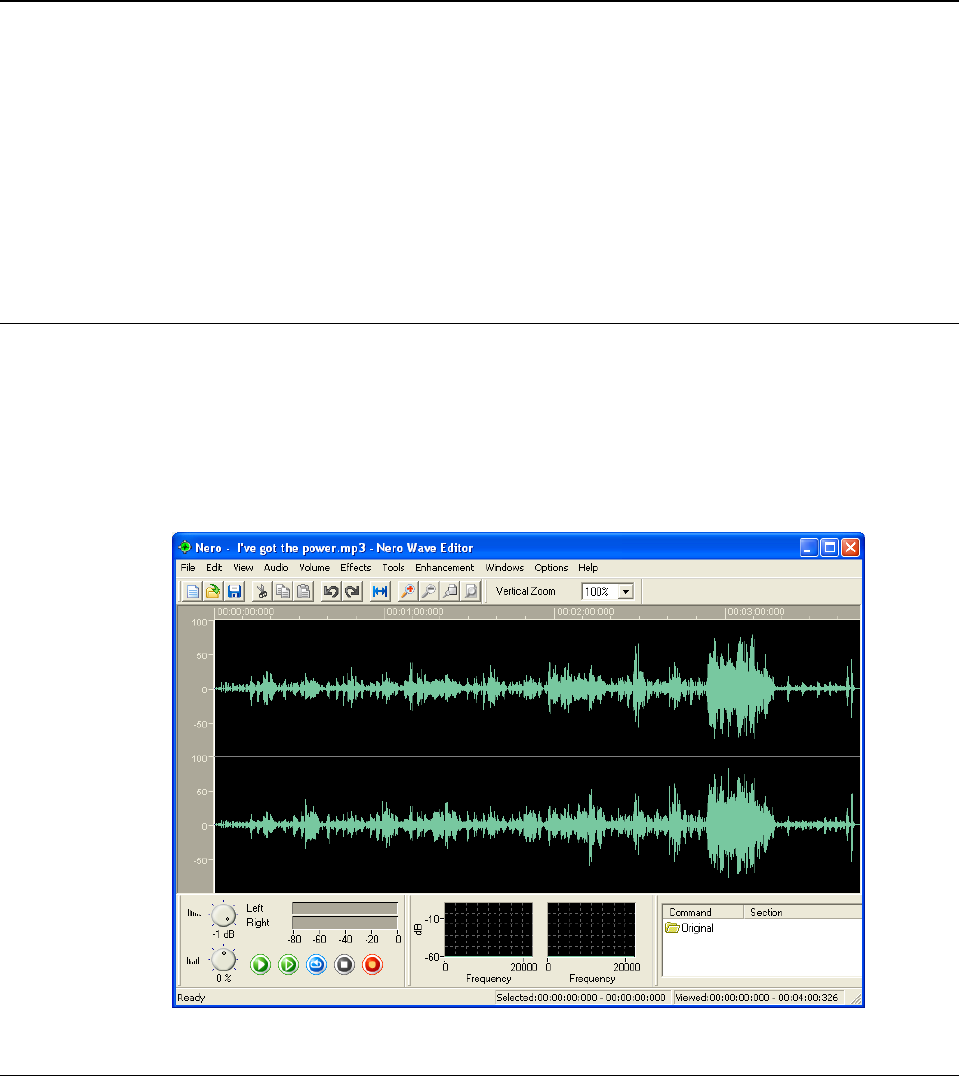Screen dimensions: 959x1076
Task: Click inside the lower channel waveform
Action: click(537, 825)
